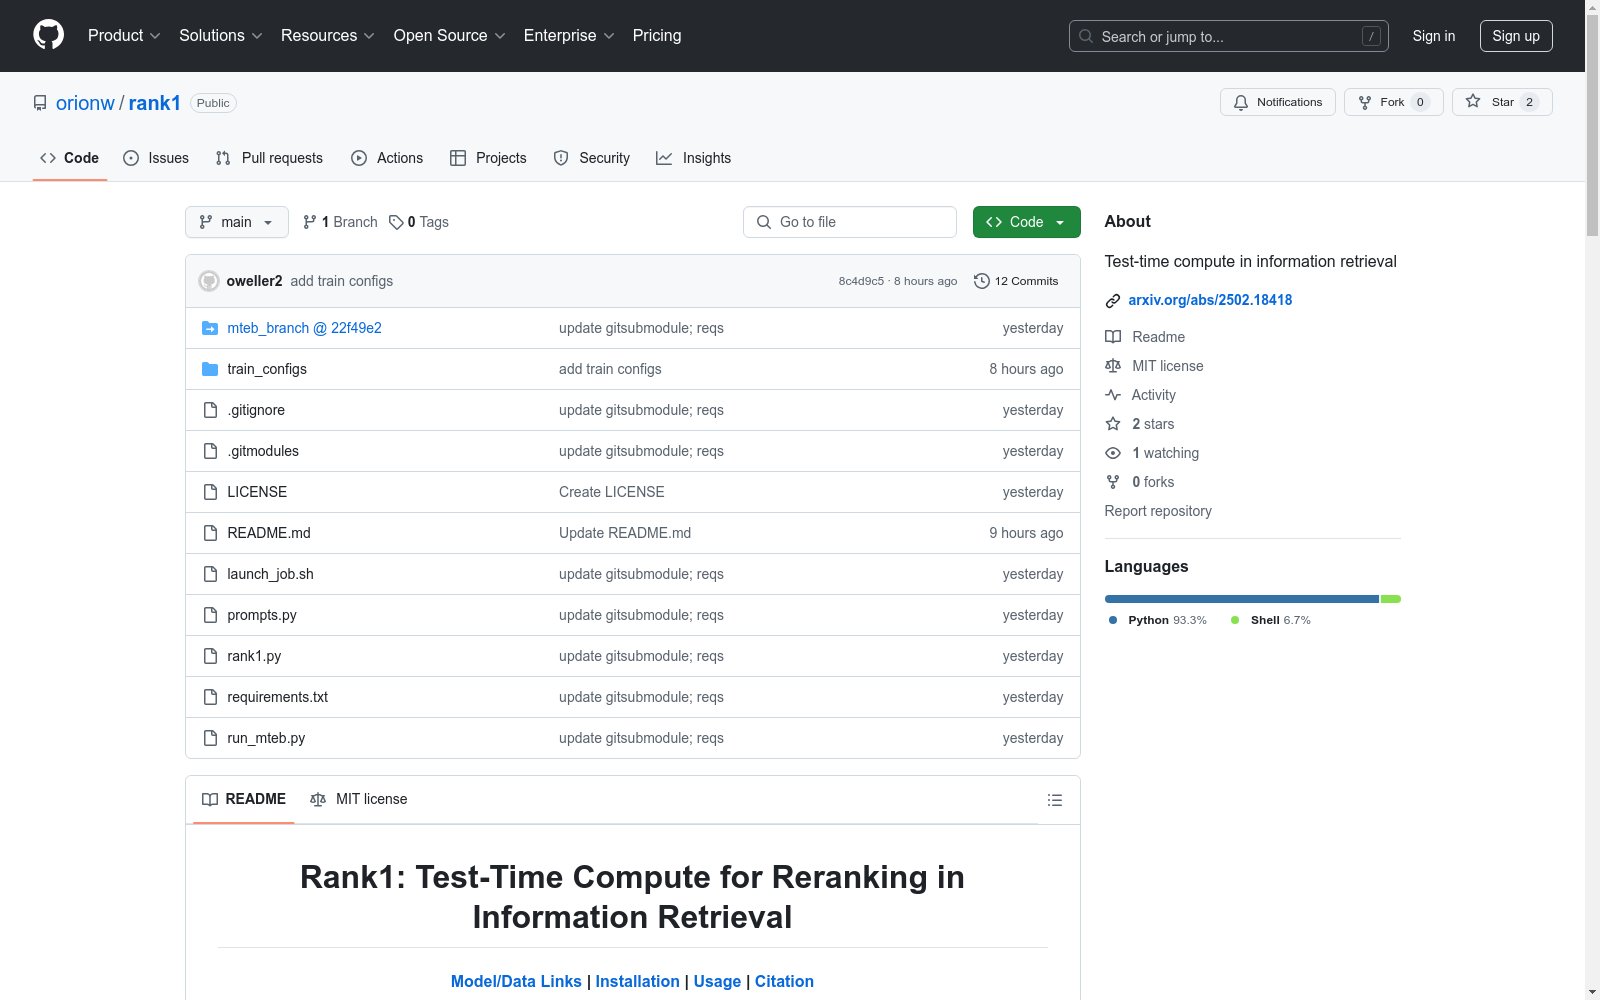Image resolution: width=1600 pixels, height=1000 pixels.
Task: Click the Sign up button
Action: (x=1516, y=36)
